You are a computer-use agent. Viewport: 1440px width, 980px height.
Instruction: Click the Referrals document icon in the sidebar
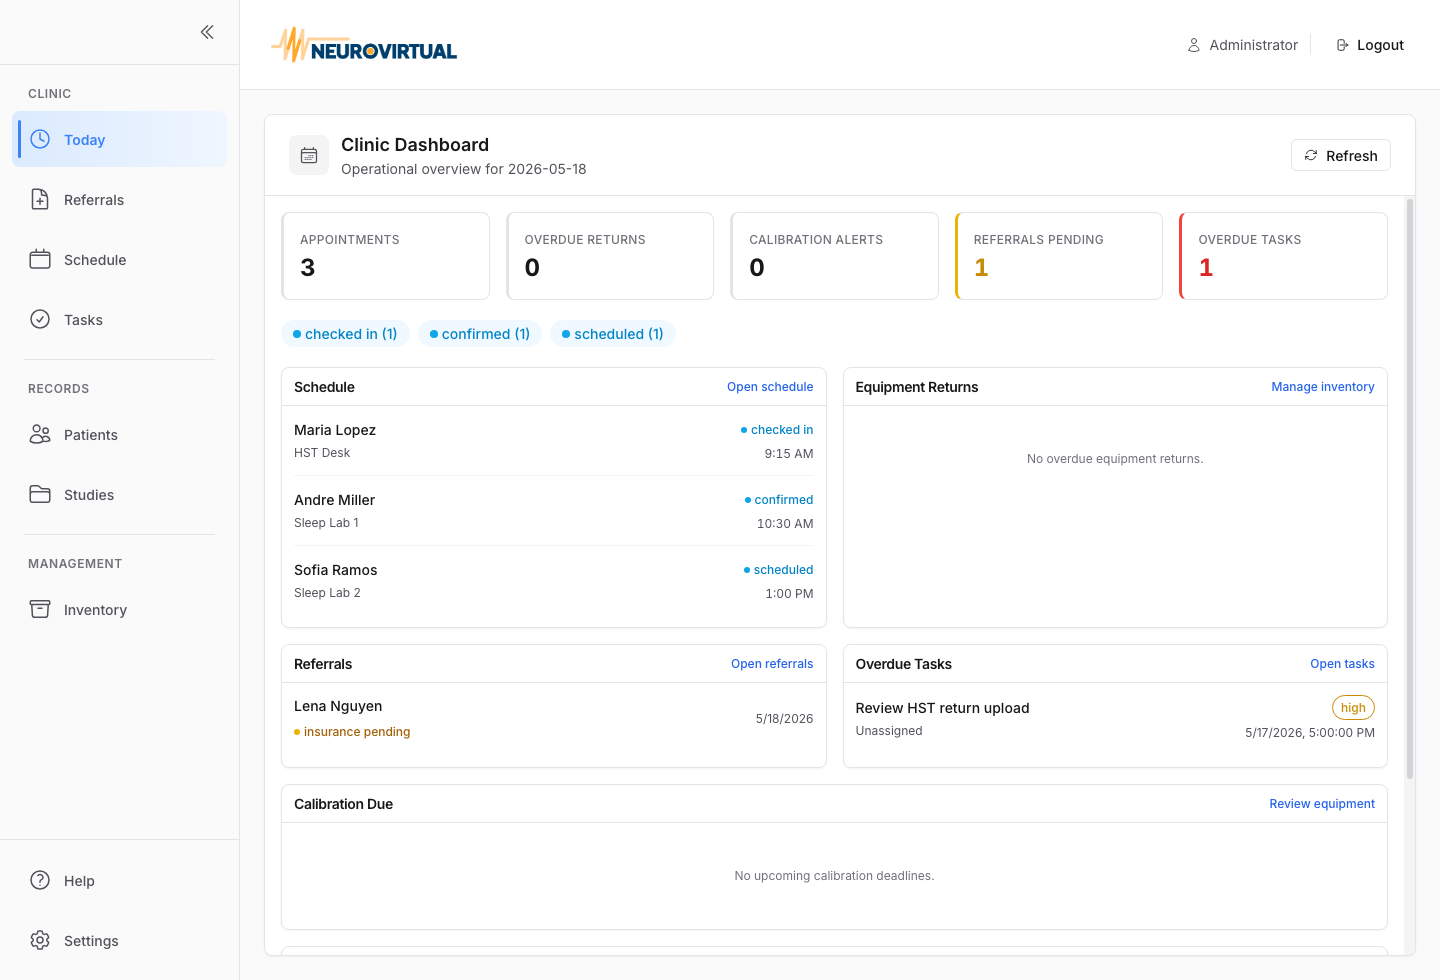(x=40, y=199)
